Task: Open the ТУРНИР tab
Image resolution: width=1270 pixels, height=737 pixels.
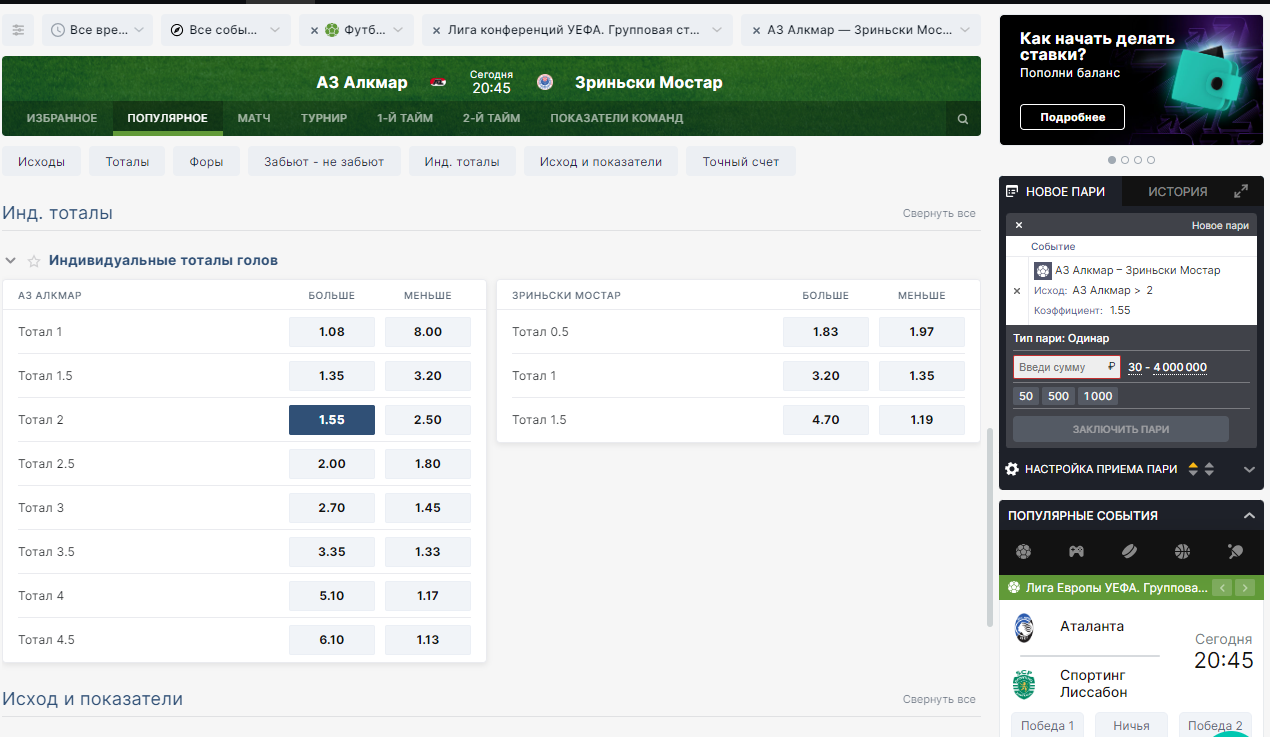Action: [x=324, y=118]
